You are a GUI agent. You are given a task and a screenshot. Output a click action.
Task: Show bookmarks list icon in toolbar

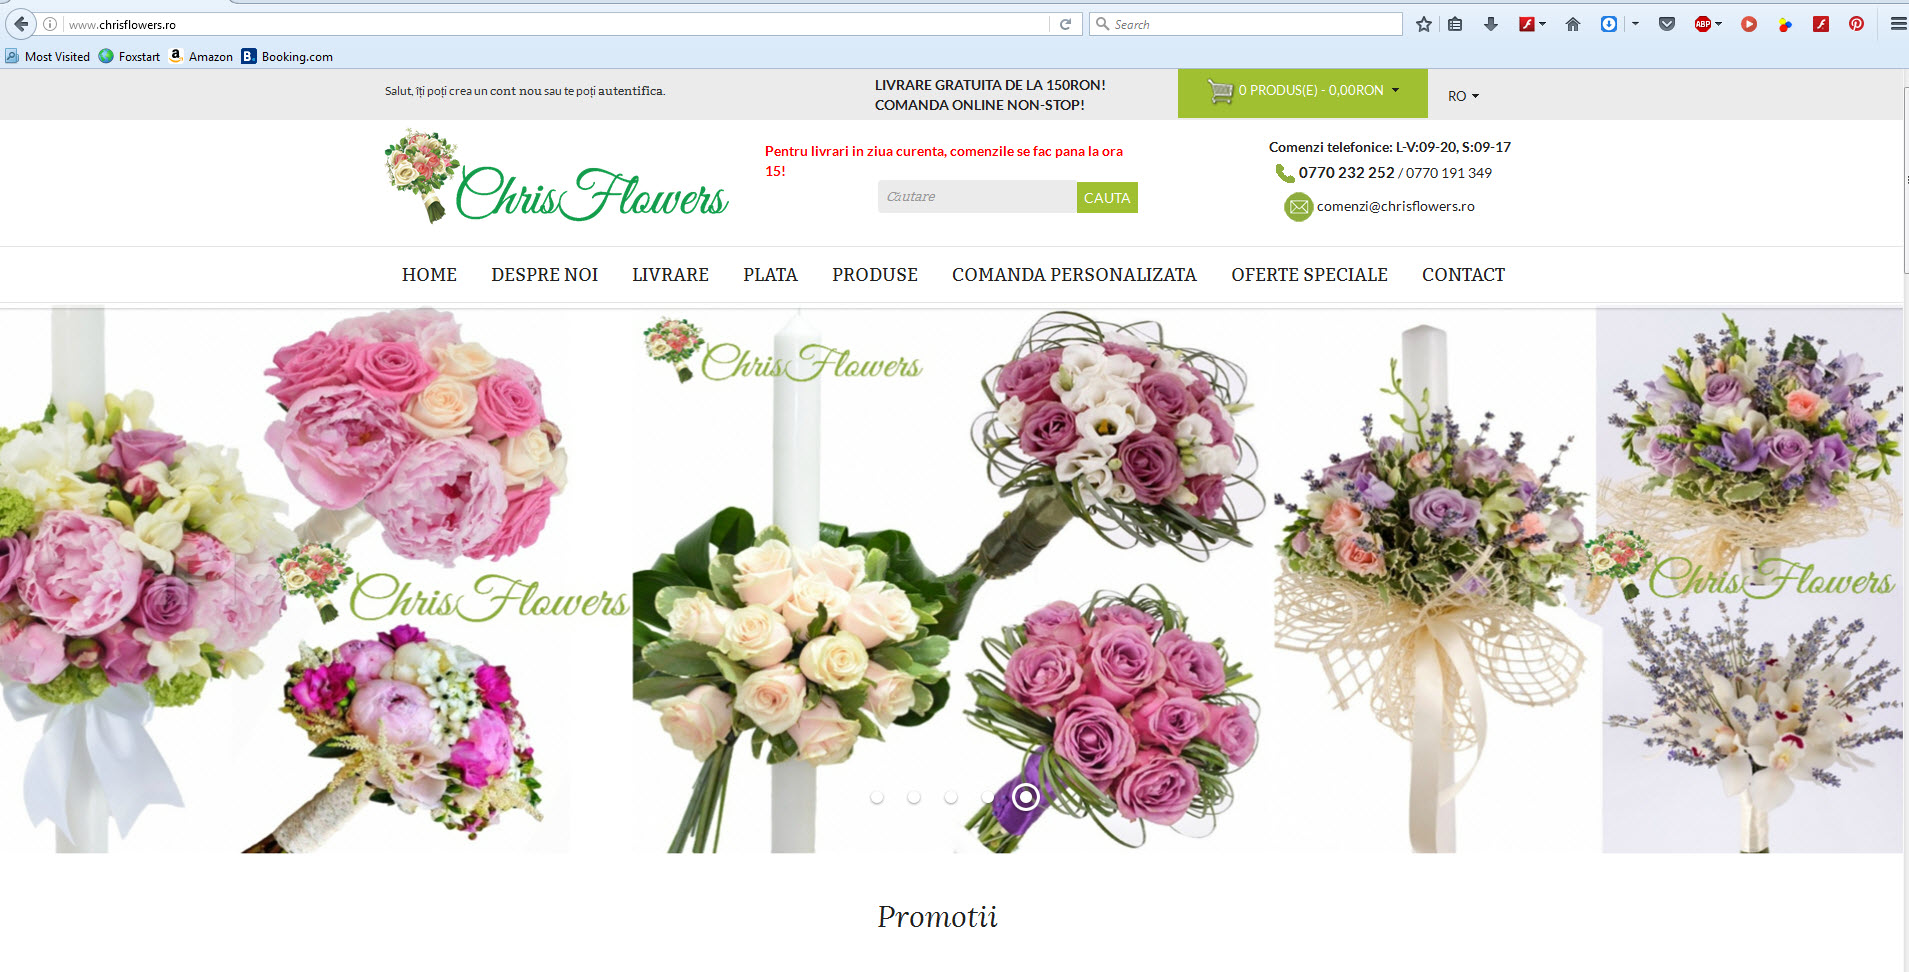pyautogui.click(x=1455, y=24)
